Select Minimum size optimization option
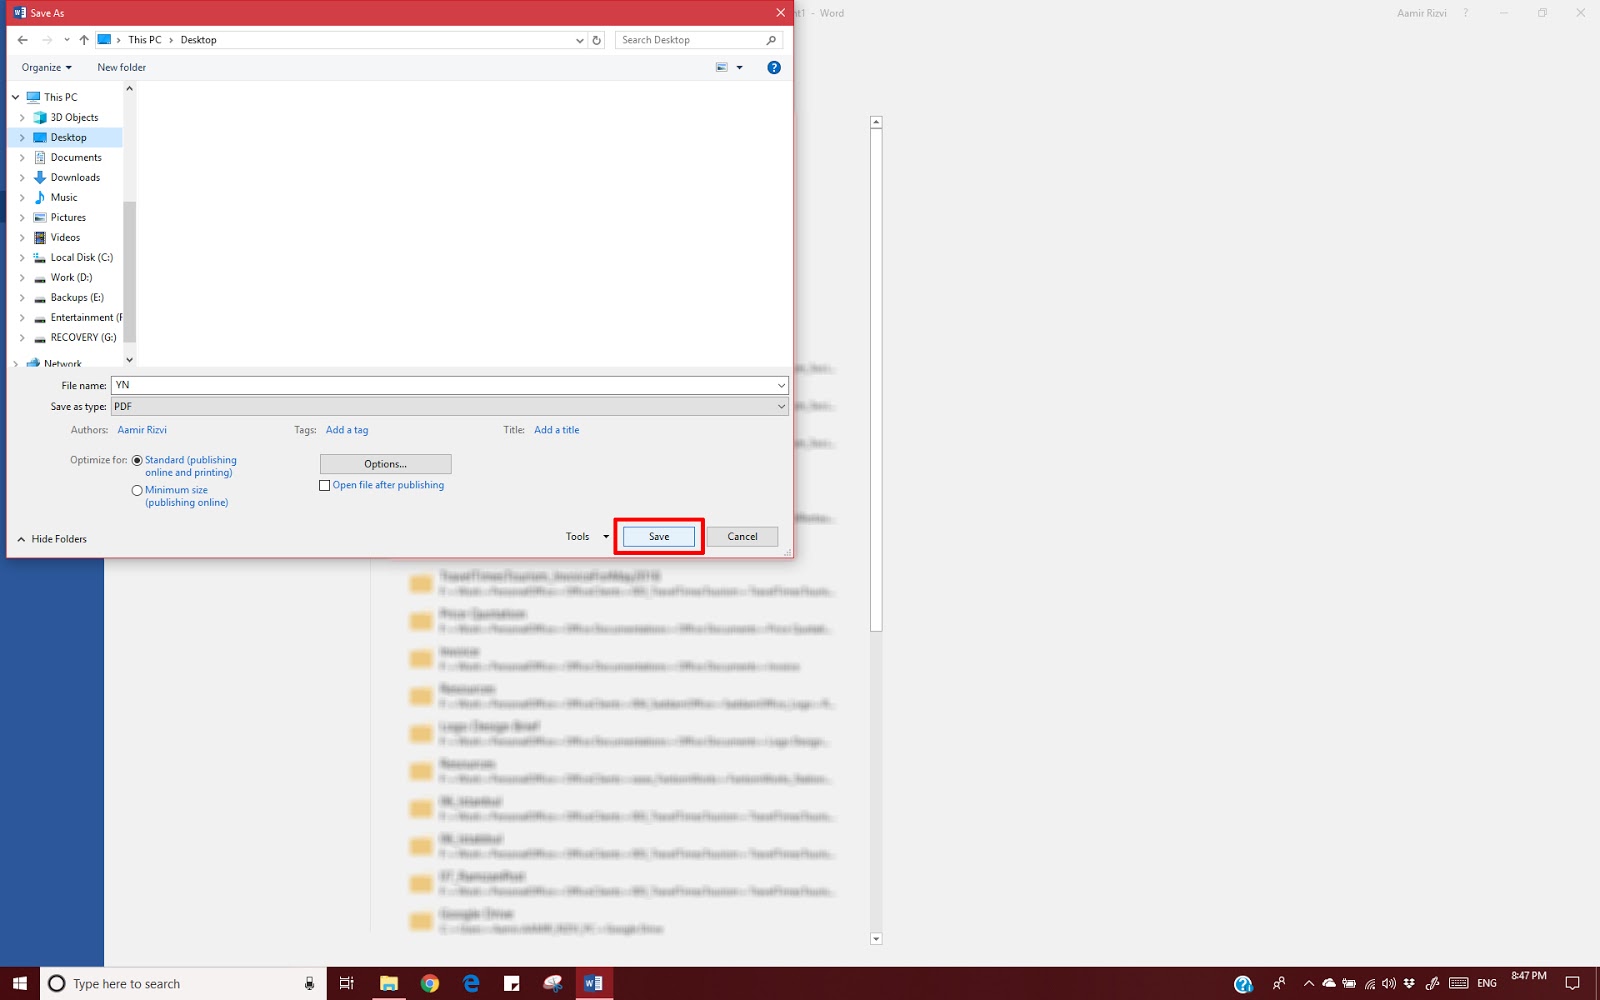The width and height of the screenshot is (1600, 1000). (137, 491)
